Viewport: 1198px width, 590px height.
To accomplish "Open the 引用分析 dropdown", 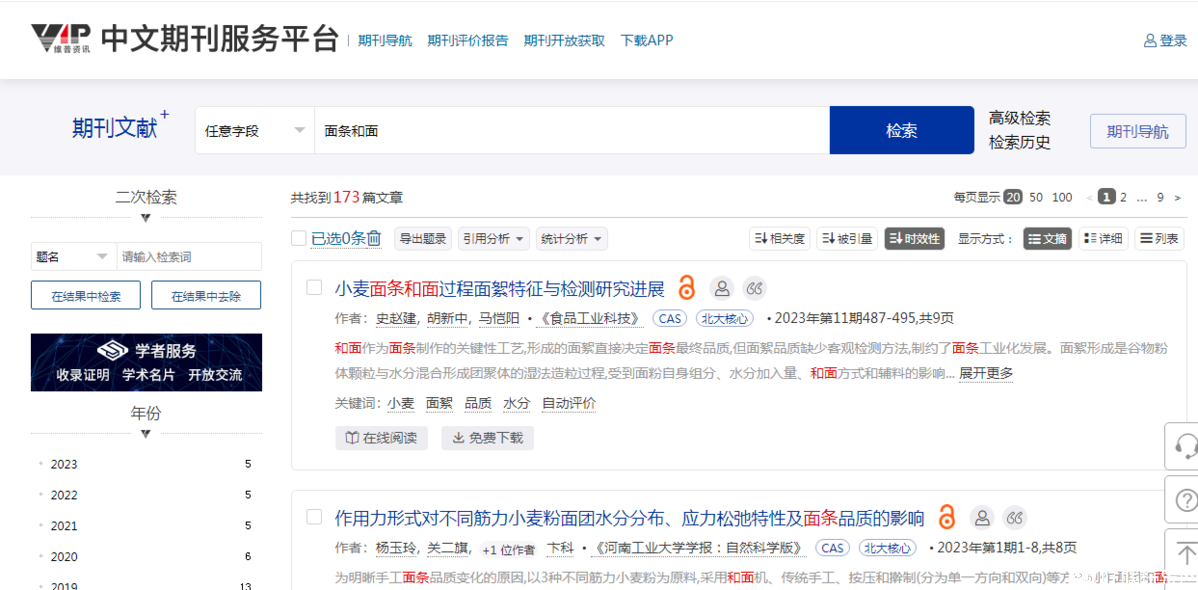I will [494, 238].
